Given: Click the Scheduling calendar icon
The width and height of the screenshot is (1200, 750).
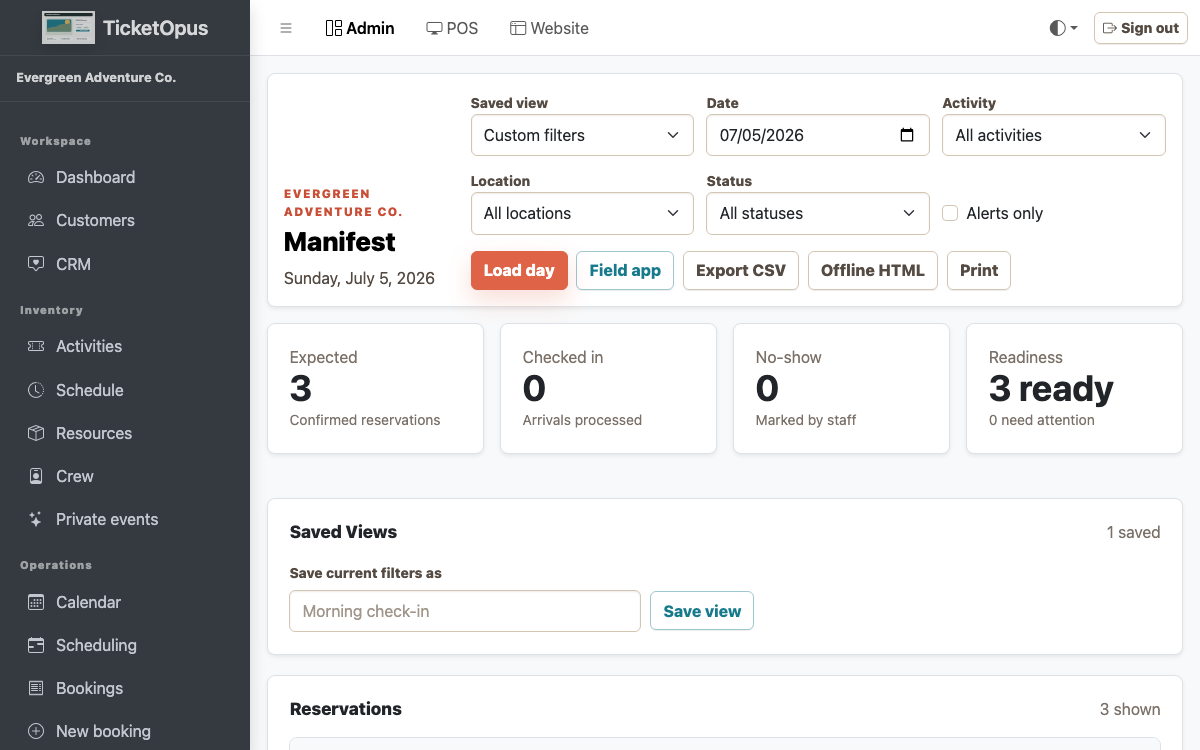Looking at the screenshot, I should pos(36,645).
